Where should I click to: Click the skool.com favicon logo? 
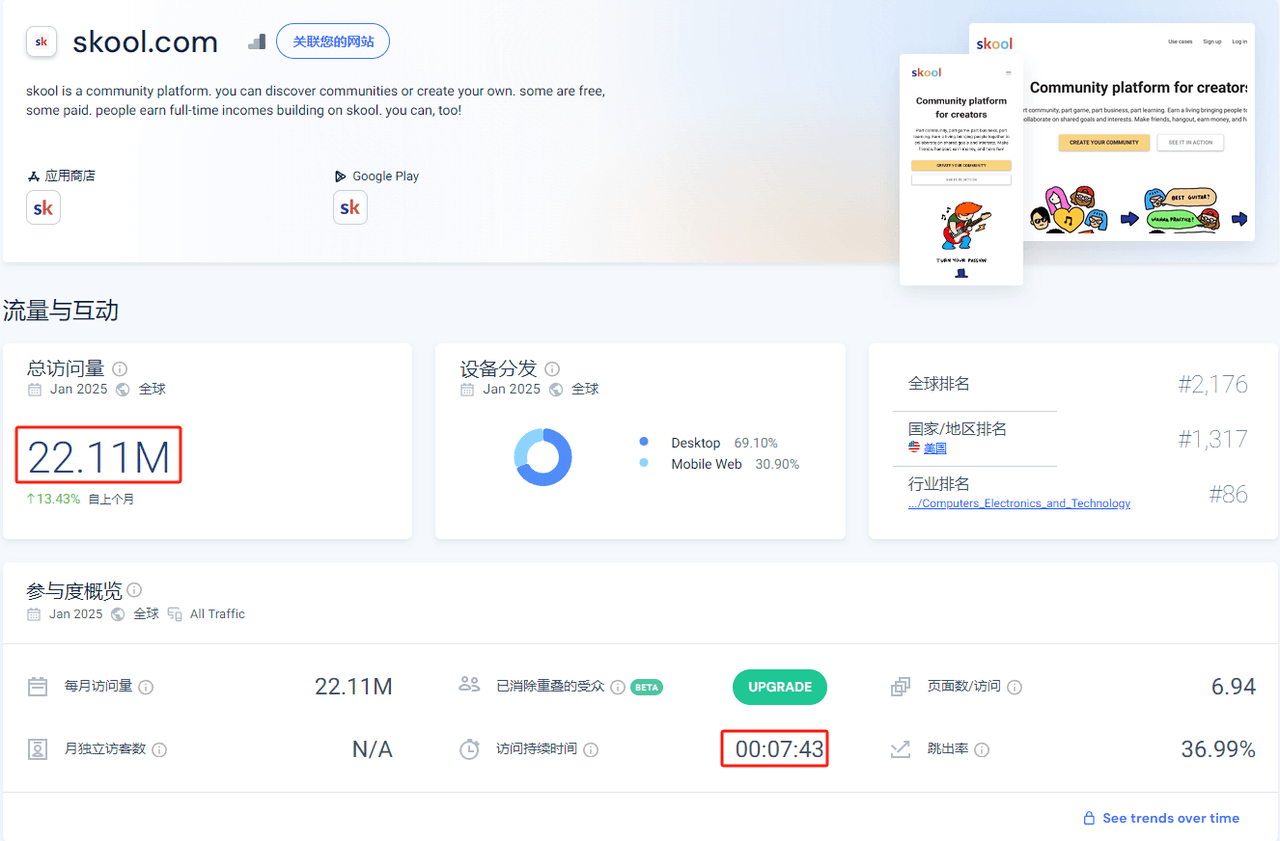(41, 41)
